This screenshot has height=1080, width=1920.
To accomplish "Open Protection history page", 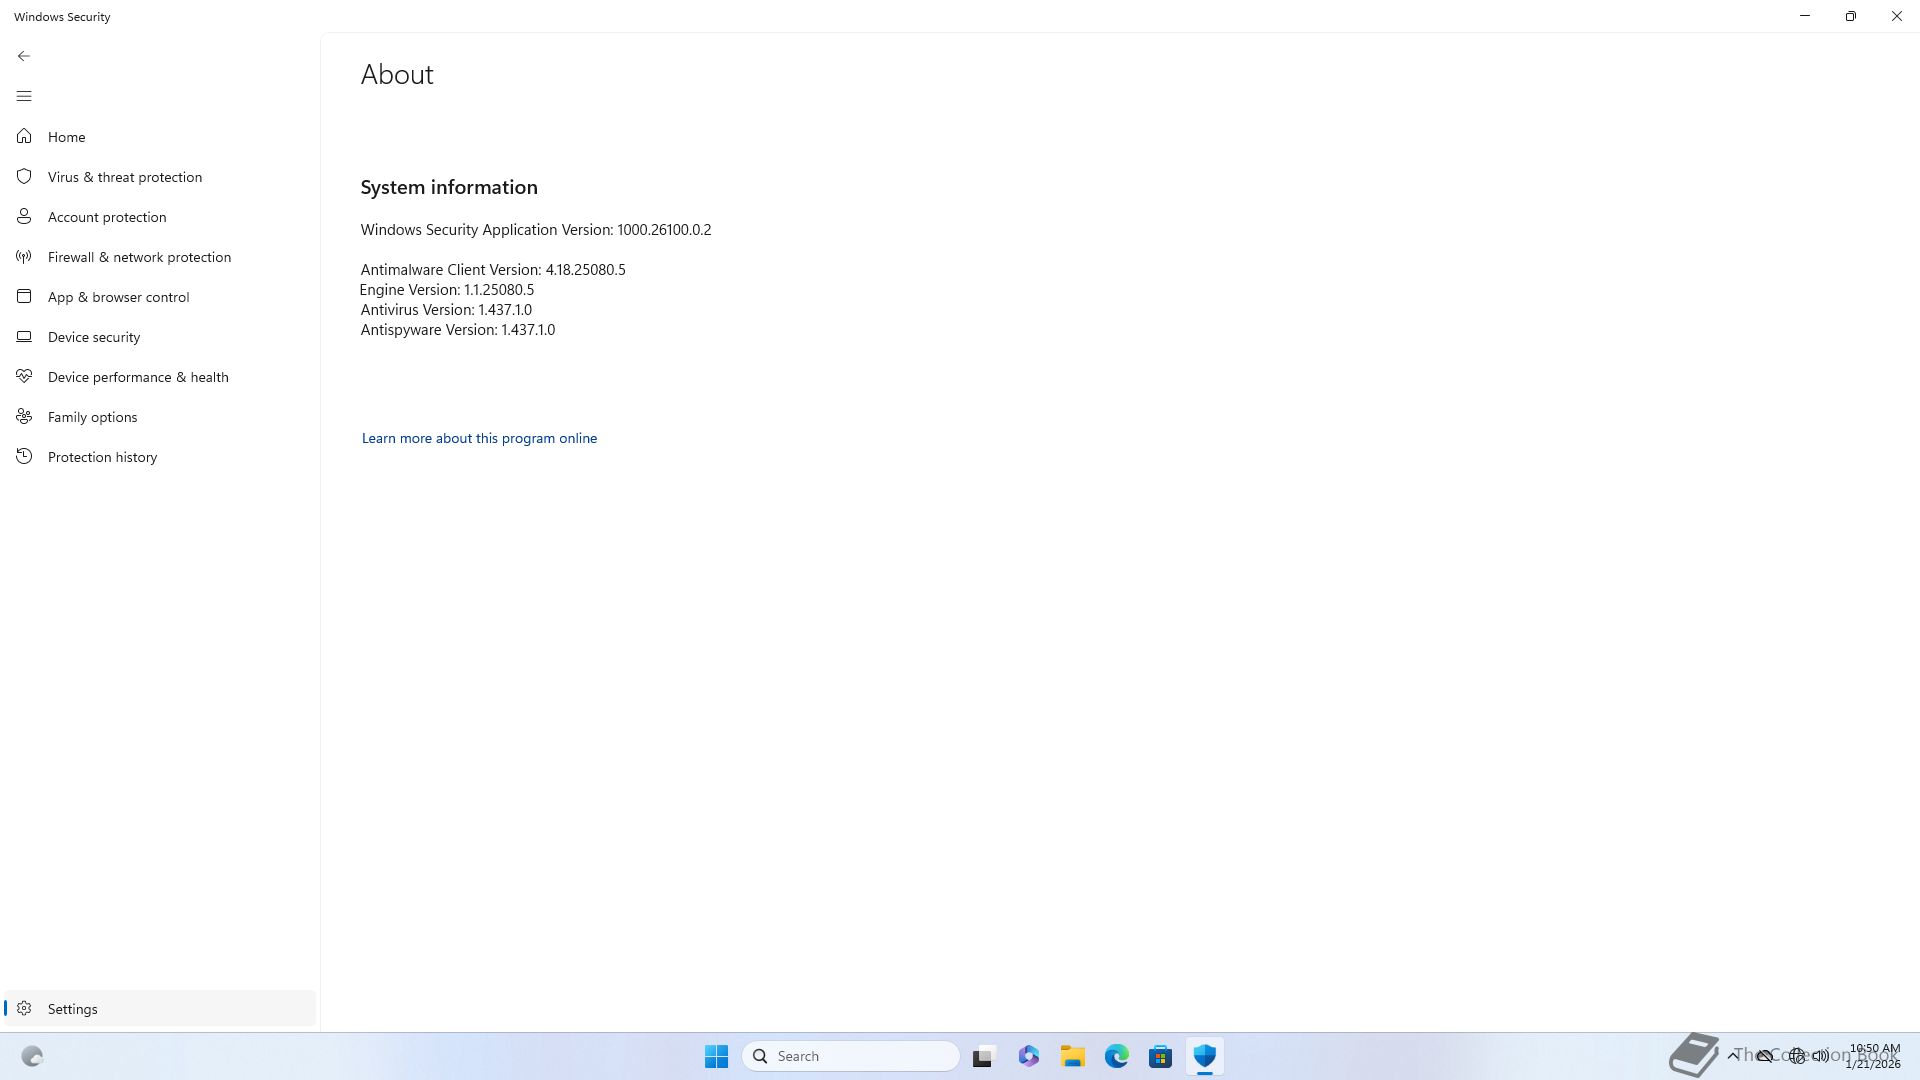I will (102, 457).
